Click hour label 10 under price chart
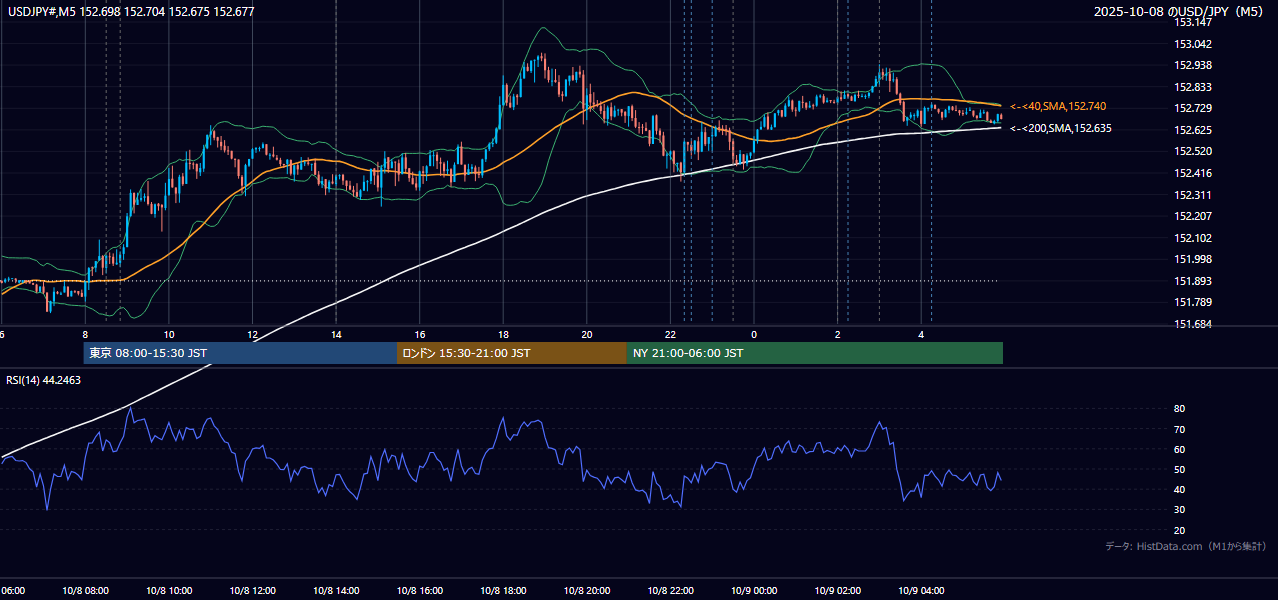 tap(169, 334)
